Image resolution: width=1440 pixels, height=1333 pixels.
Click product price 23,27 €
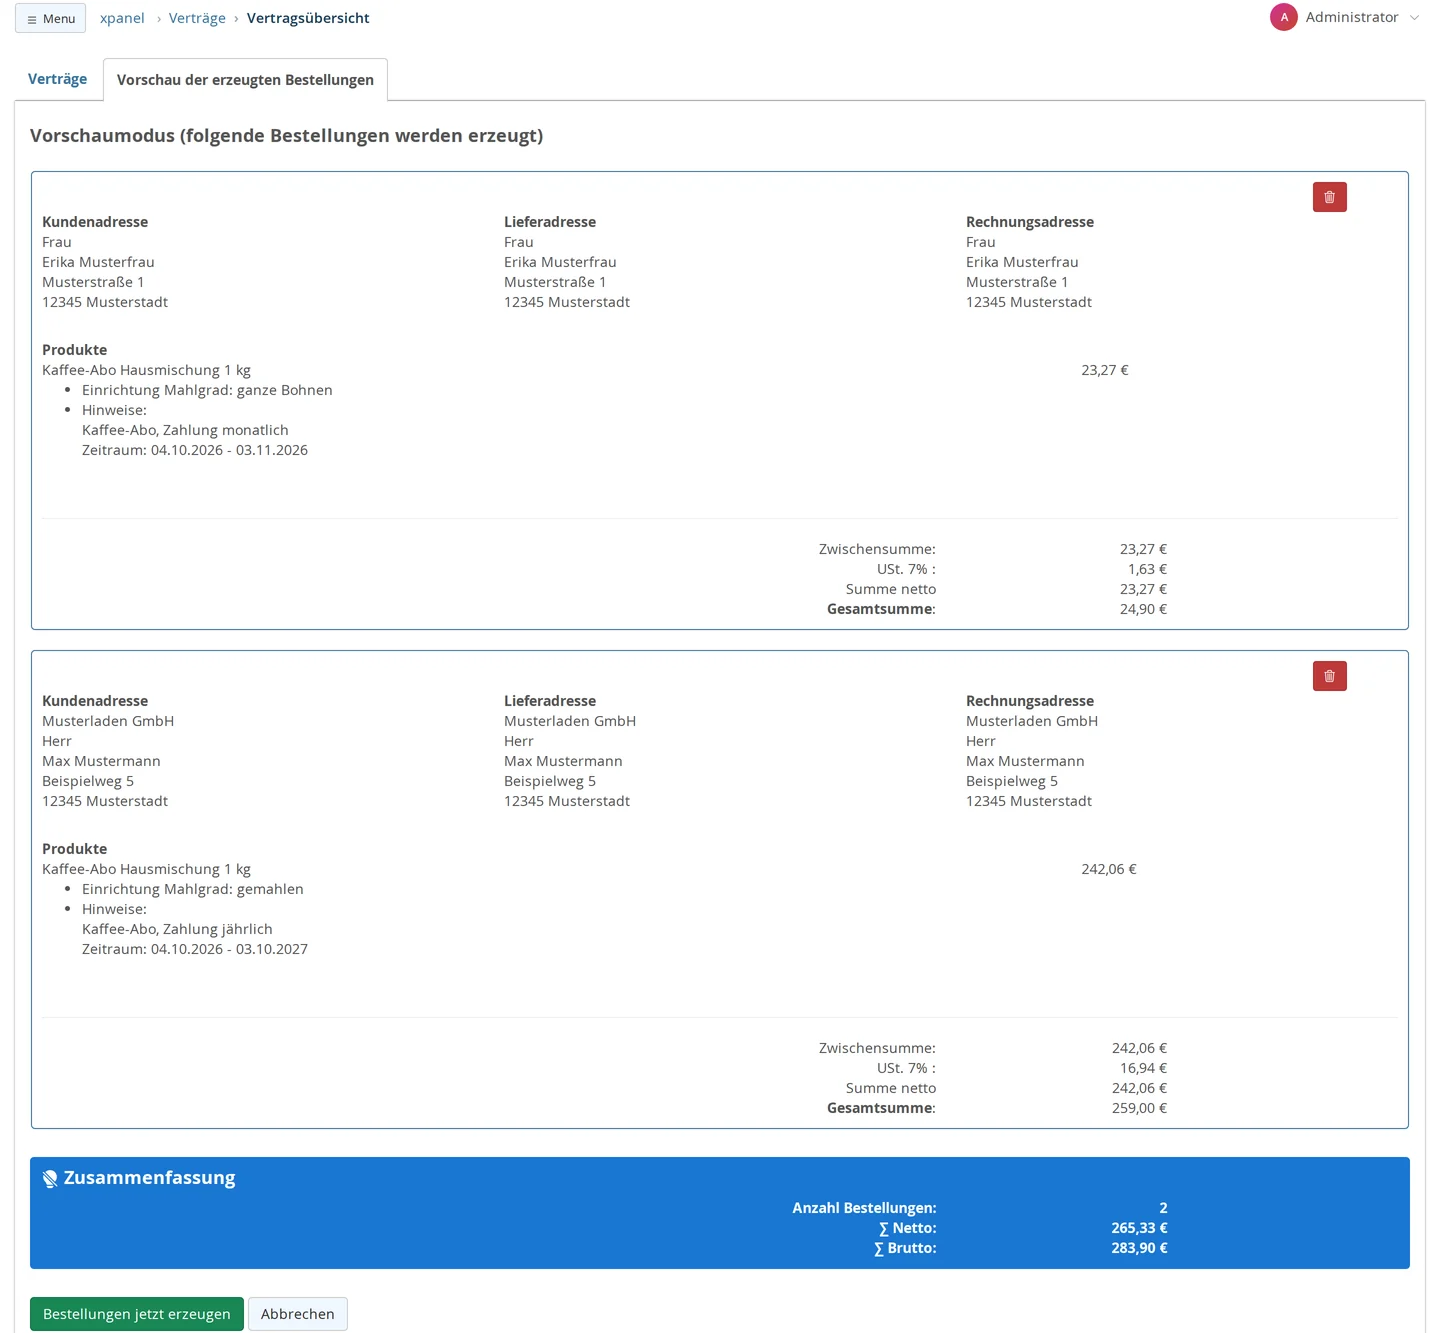tap(1105, 370)
